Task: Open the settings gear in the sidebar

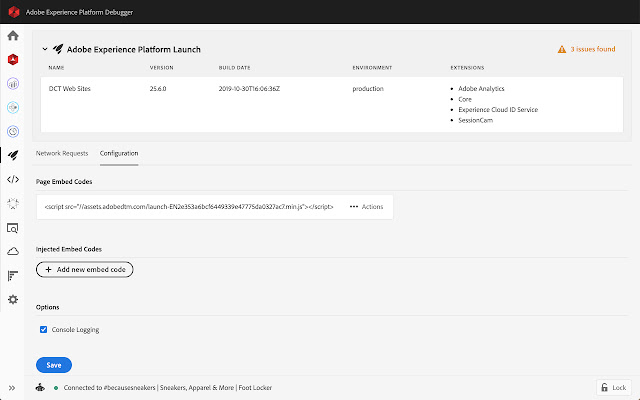Action: pyautogui.click(x=13, y=299)
